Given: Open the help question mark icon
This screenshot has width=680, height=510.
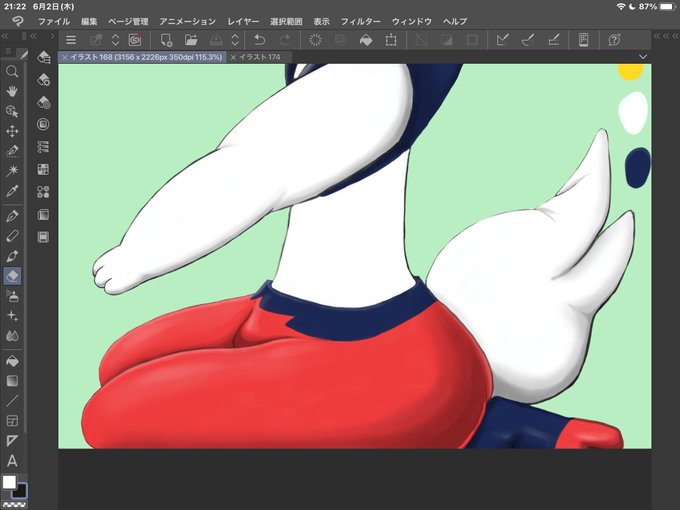Looking at the screenshot, I should (614, 40).
